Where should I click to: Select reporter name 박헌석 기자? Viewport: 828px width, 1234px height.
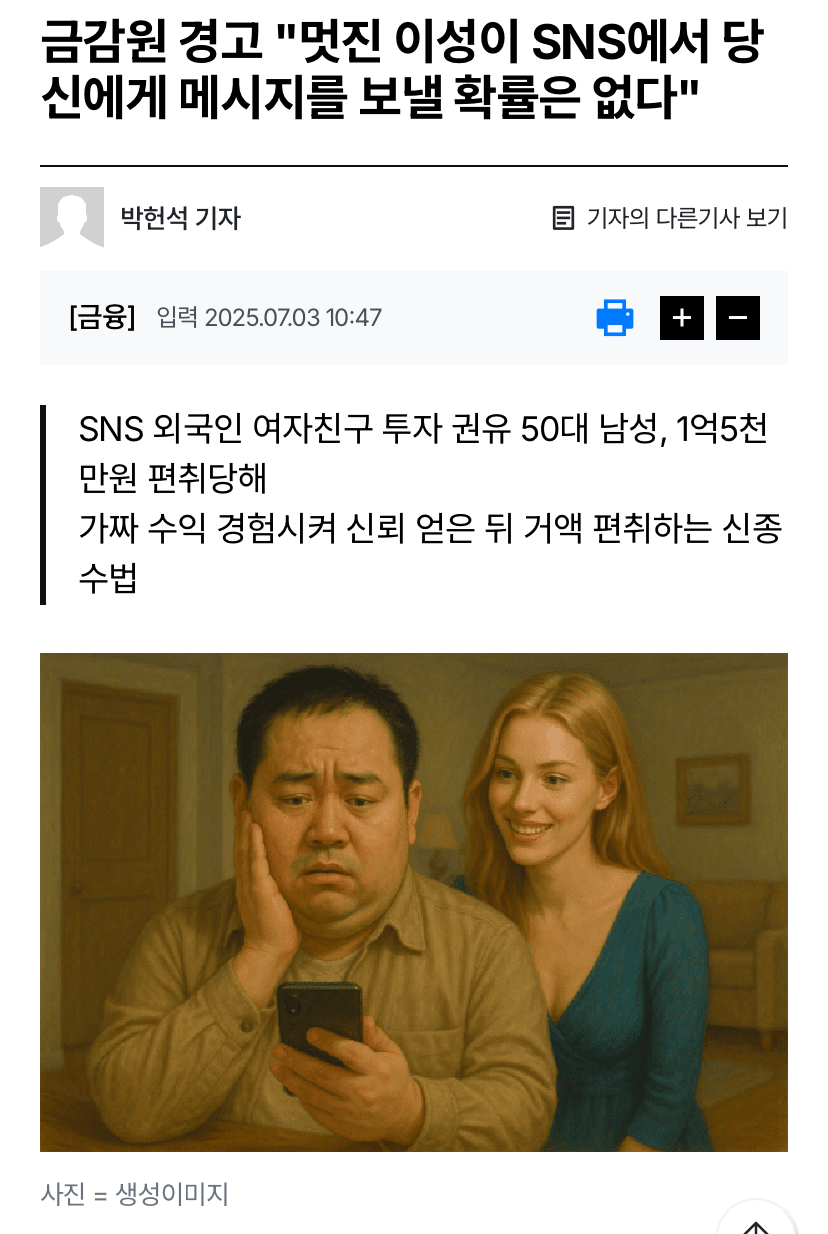pos(181,217)
